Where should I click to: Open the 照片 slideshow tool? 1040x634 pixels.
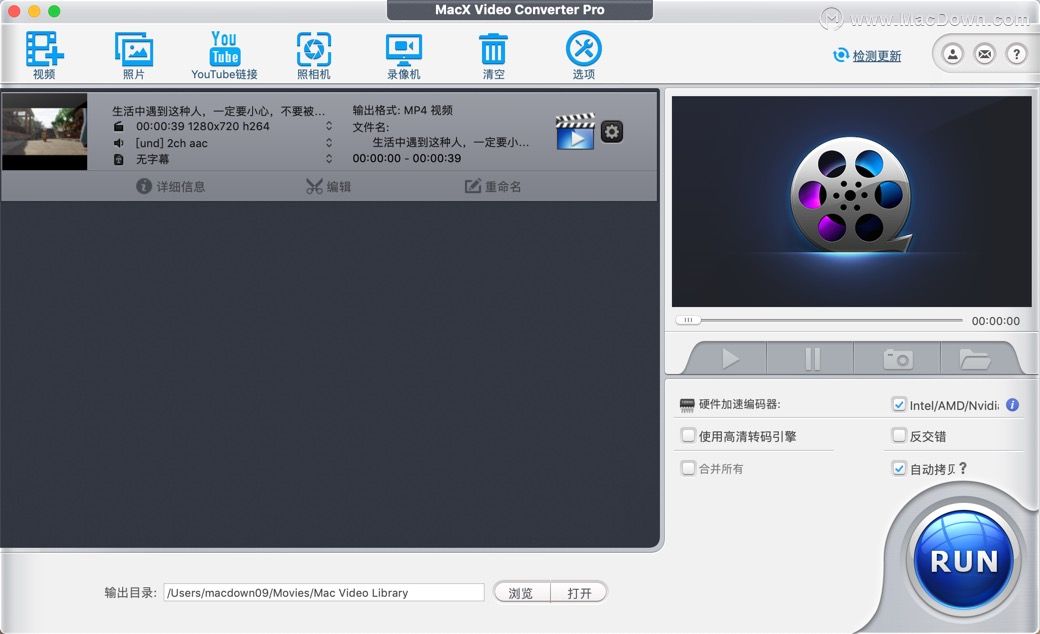pyautogui.click(x=133, y=54)
